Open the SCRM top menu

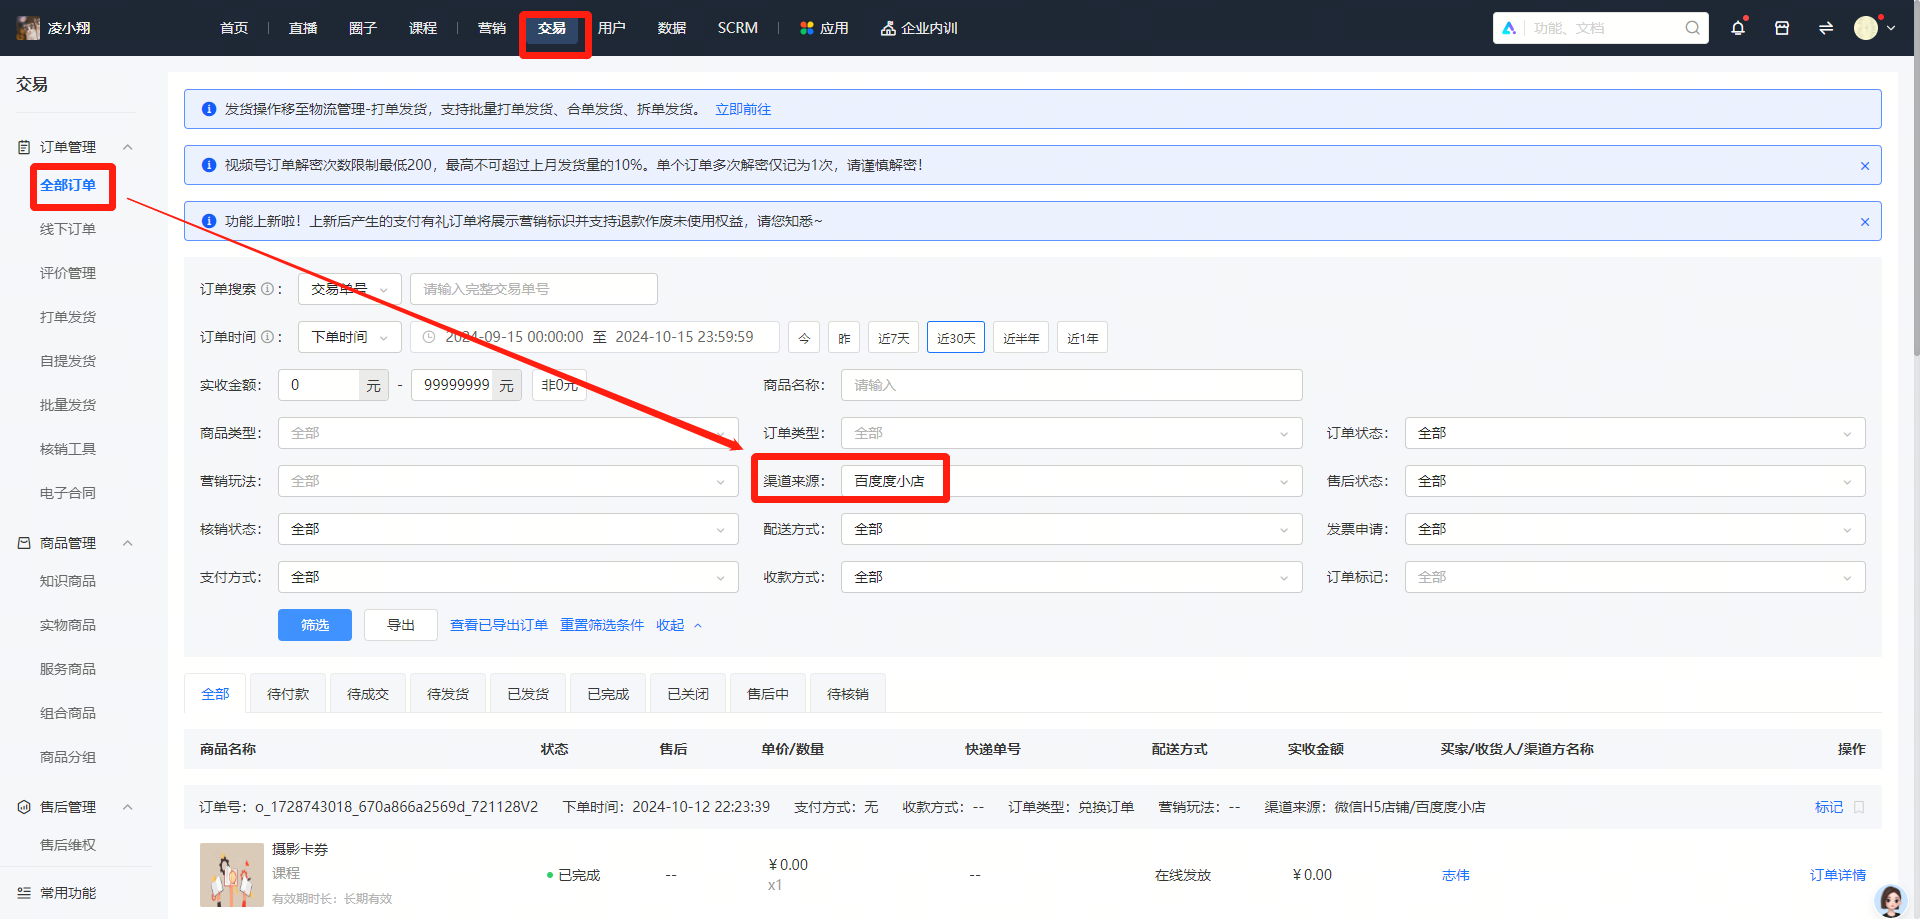coord(738,28)
